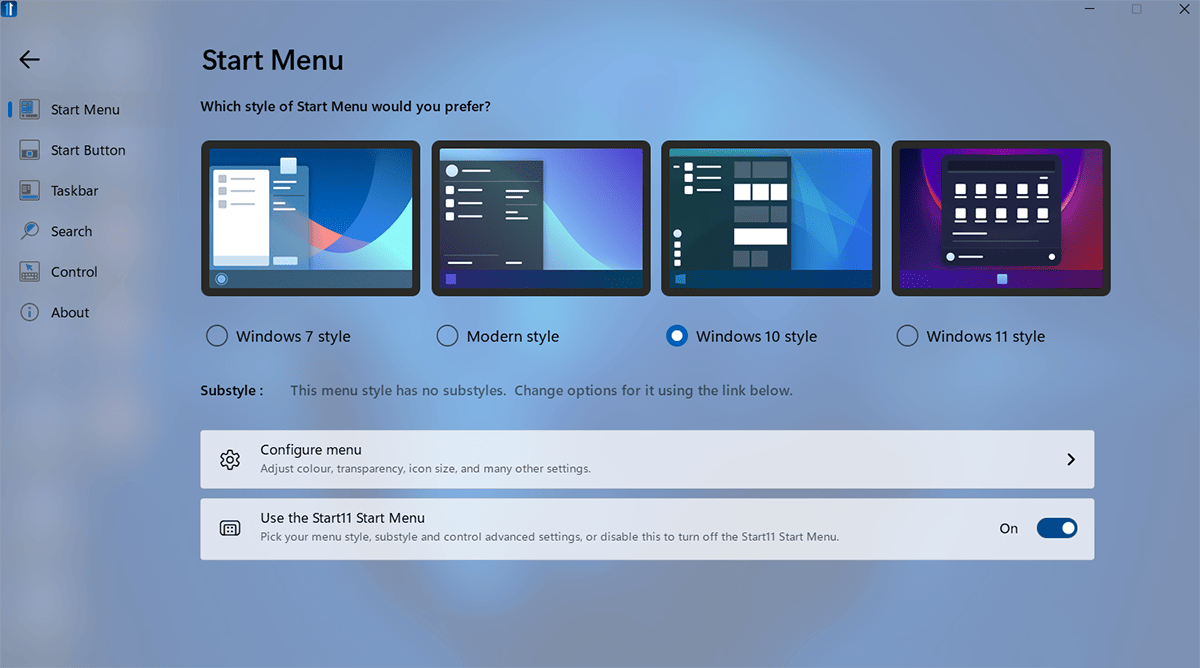Click the Windows 11 style preview thumbnail

[x=1001, y=218]
